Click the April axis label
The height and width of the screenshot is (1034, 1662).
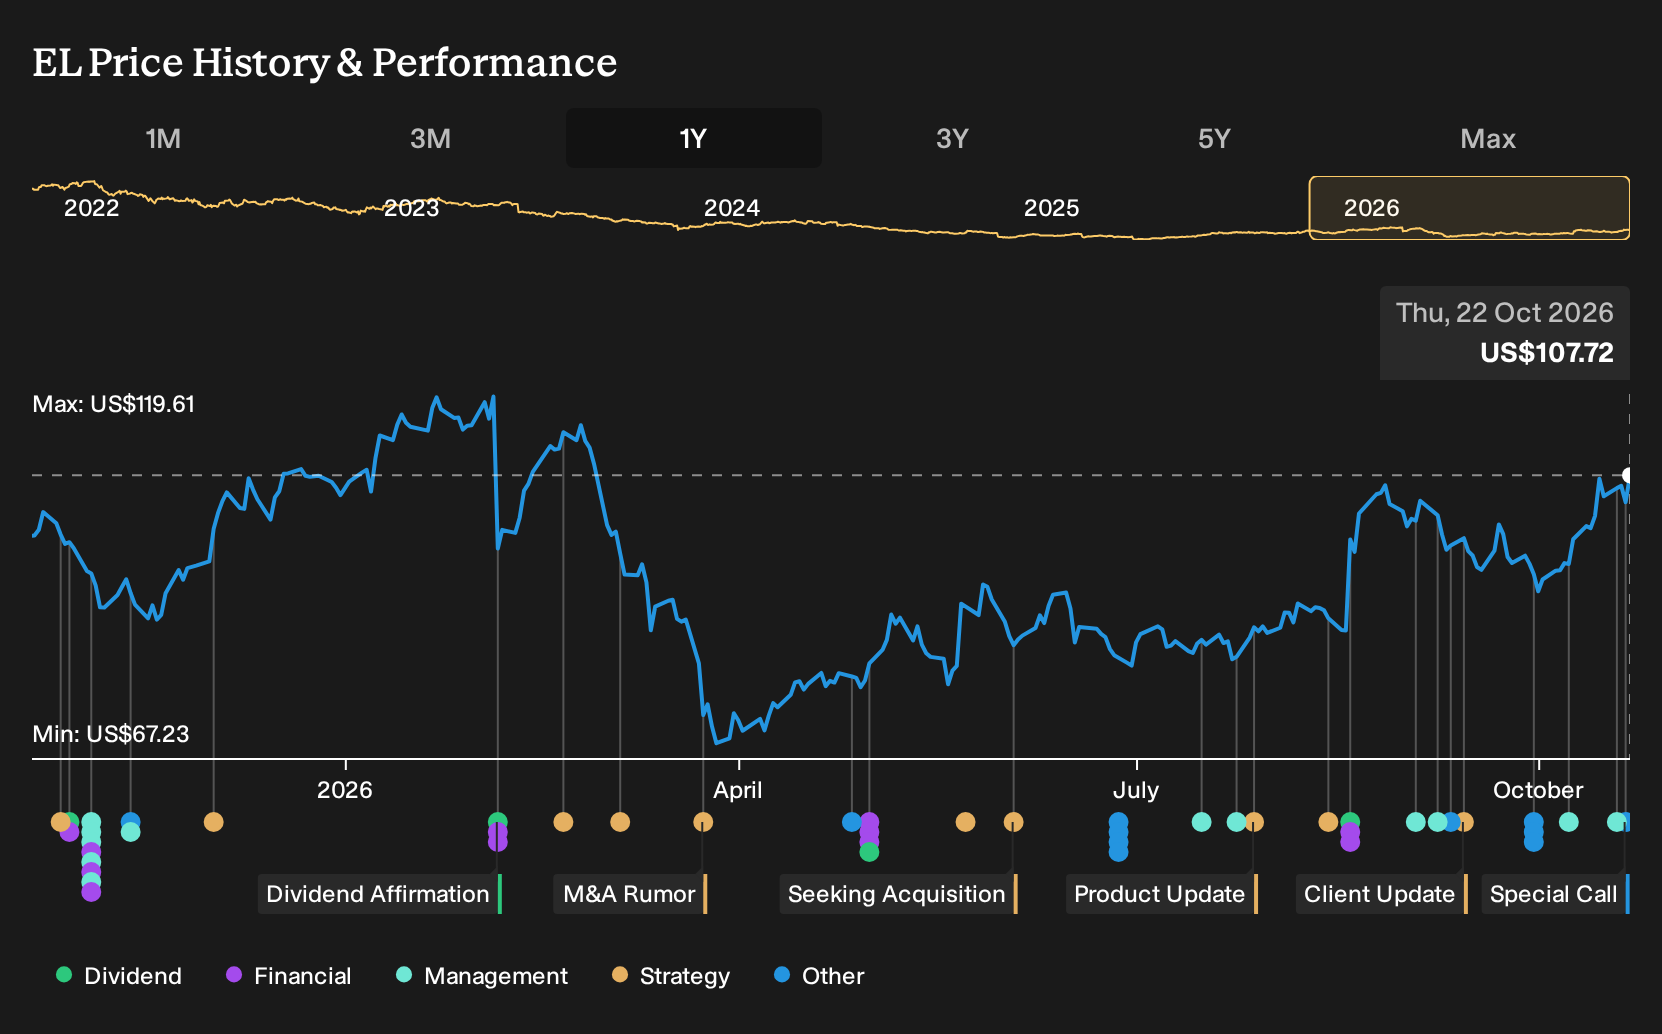738,790
